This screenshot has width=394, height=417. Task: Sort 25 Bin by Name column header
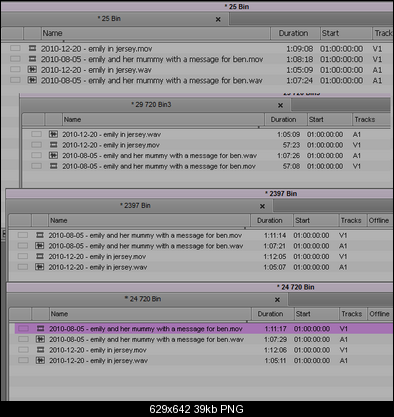(x=156, y=33)
